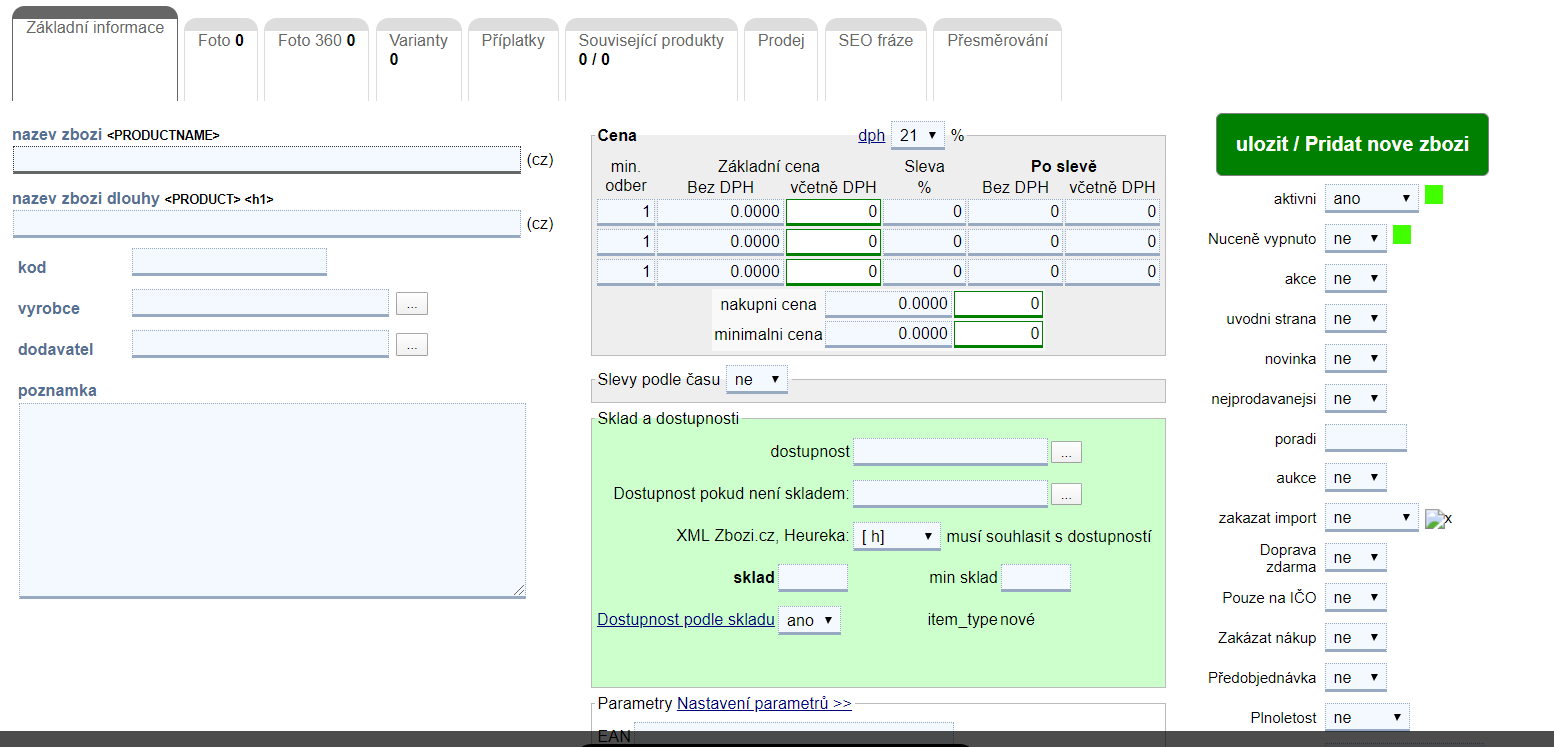The image size is (1554, 747).
Task: Focus the nazev zbozi input field
Action: [x=267, y=159]
